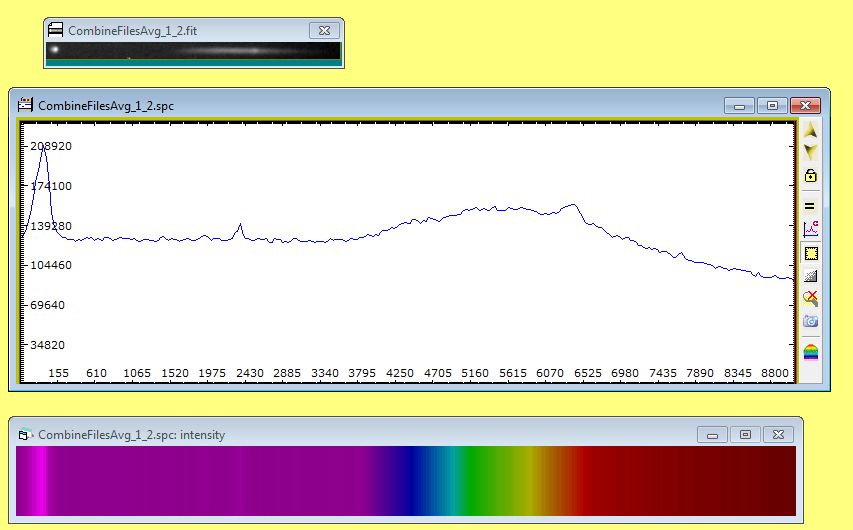Click the gray gradient ramp icon
The height and width of the screenshot is (530, 853).
pos(811,276)
